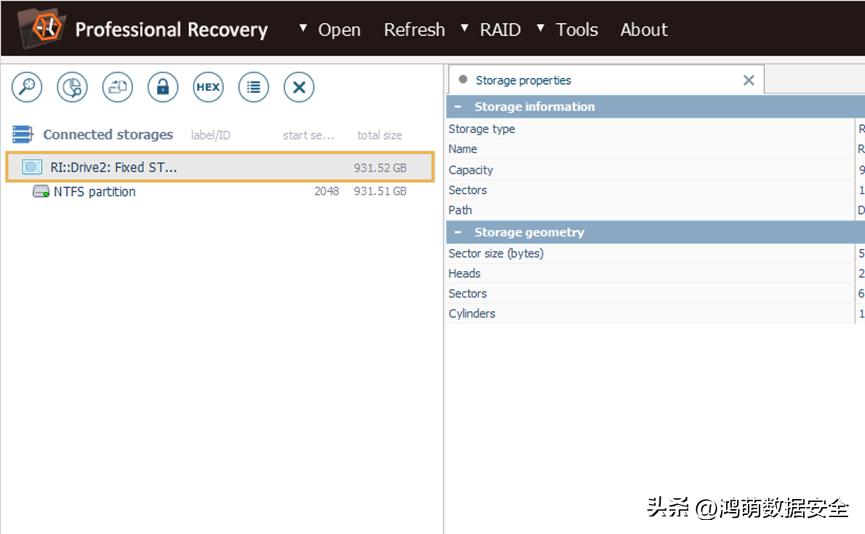Click the Connected storages stack icon
Screen dimensions: 865x534
(23, 134)
